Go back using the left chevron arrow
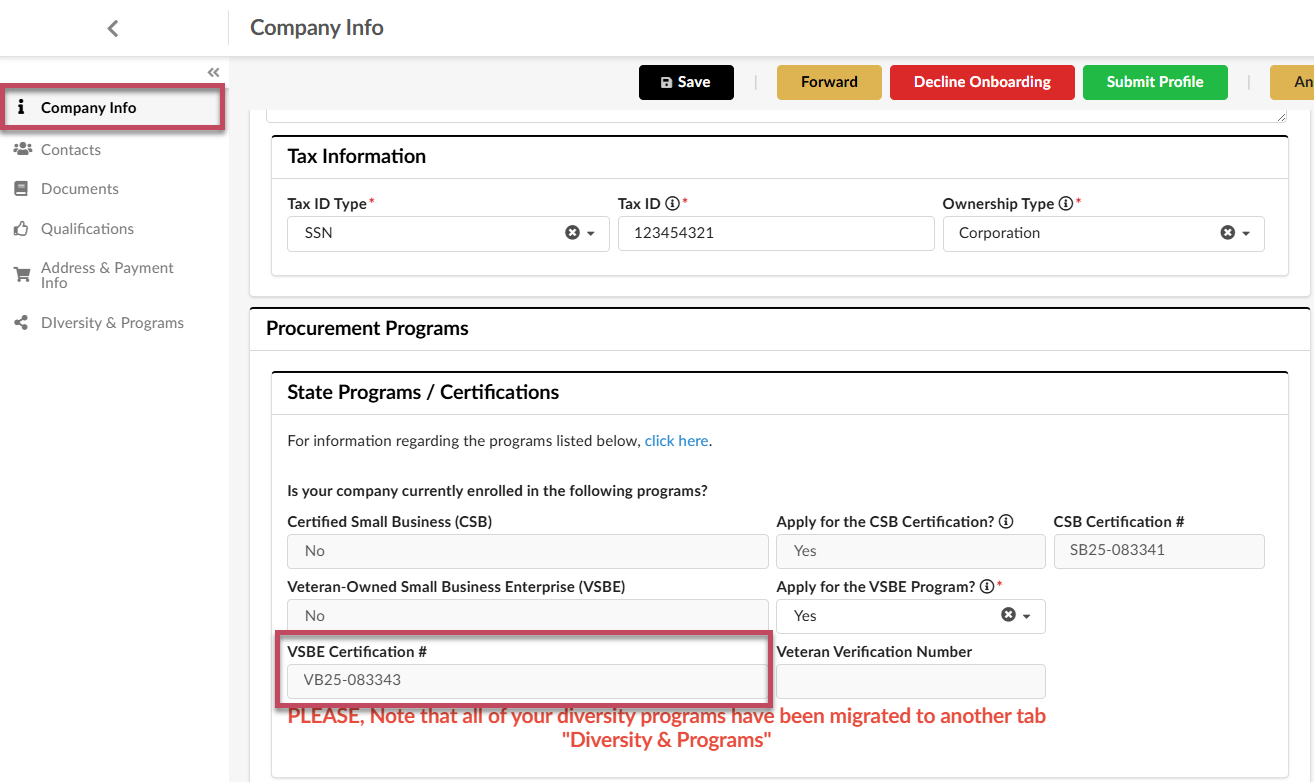The height and width of the screenshot is (782, 1314). coord(113,29)
